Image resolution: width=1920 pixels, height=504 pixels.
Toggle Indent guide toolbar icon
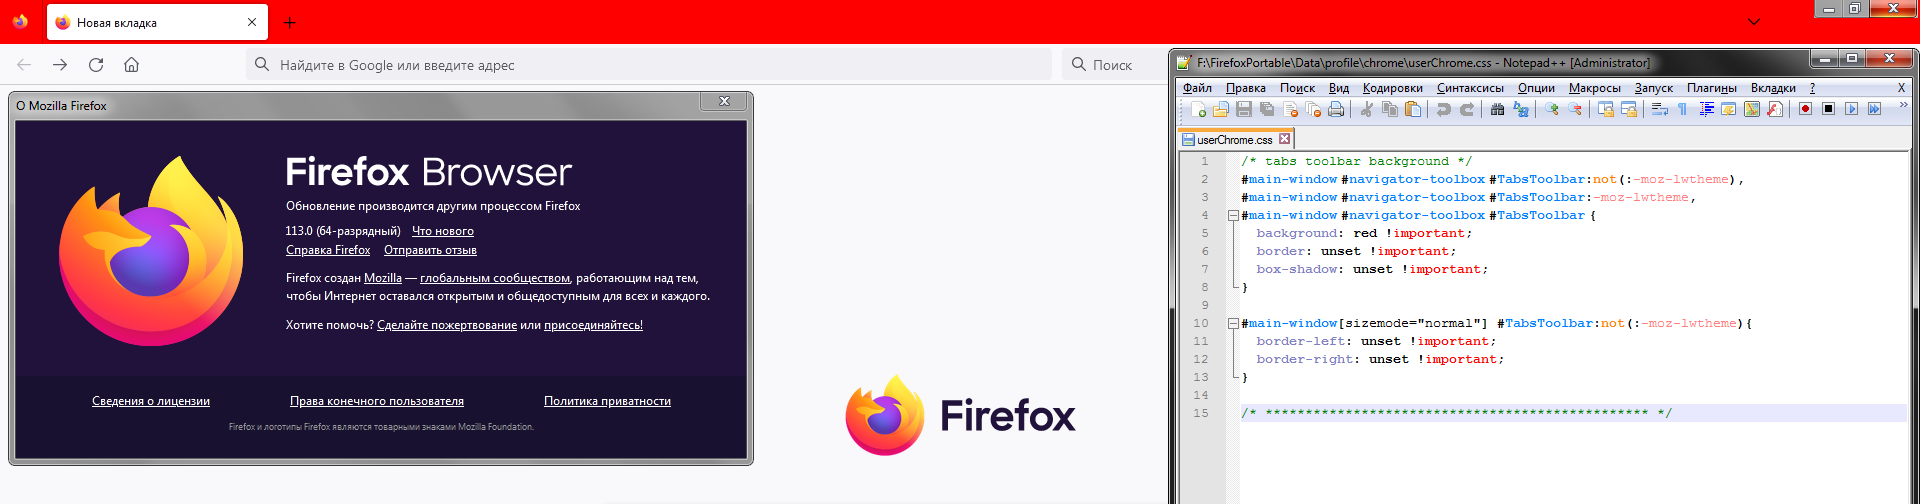[x=1706, y=109]
